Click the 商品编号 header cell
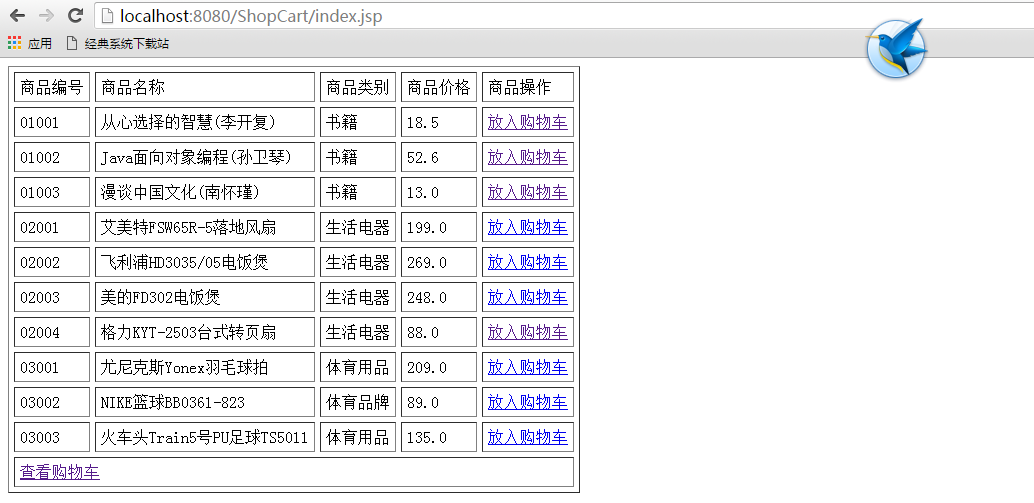Viewport: 1034px width, 503px height. (x=51, y=87)
